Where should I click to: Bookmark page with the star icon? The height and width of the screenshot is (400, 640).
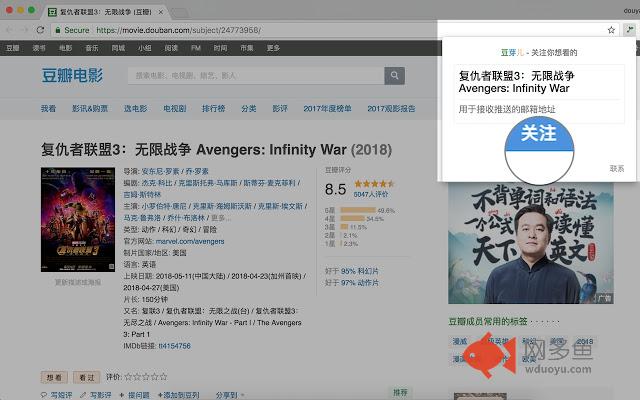coord(611,30)
